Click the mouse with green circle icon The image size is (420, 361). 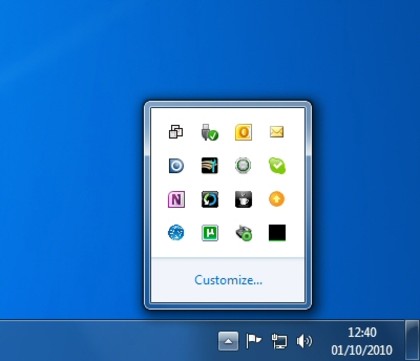tap(244, 233)
